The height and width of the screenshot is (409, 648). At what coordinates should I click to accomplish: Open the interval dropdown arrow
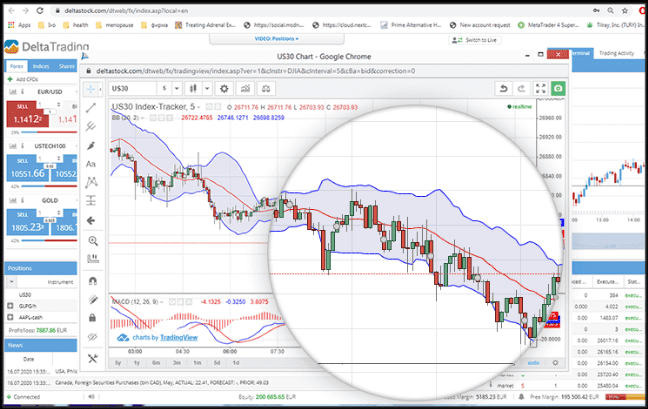(176, 88)
